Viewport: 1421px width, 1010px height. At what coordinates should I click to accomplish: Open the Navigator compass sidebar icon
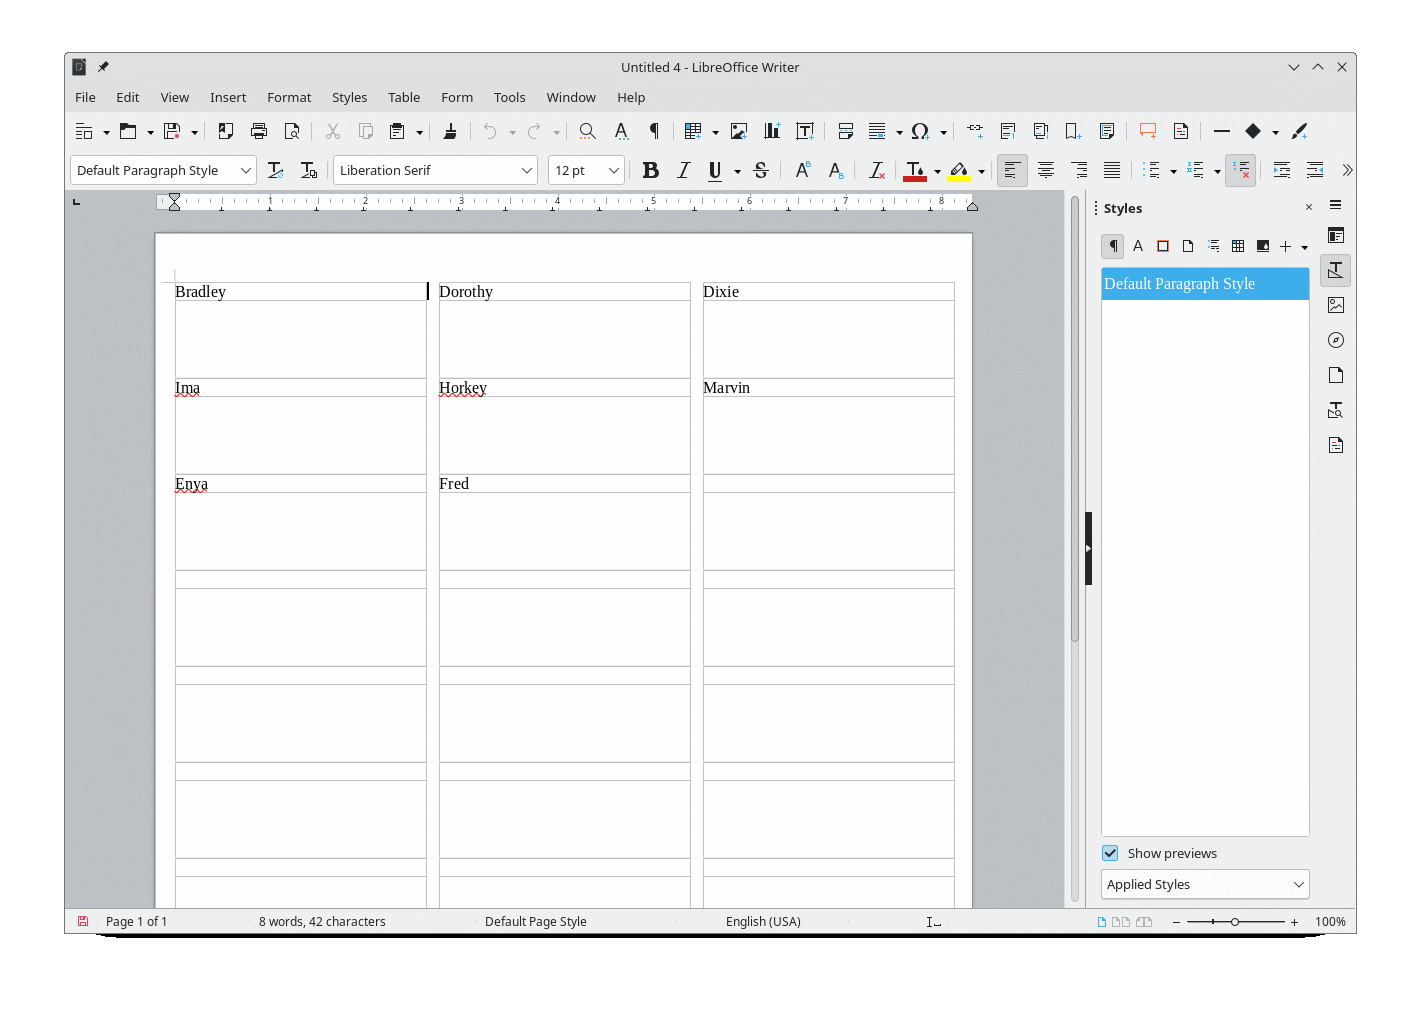point(1336,340)
